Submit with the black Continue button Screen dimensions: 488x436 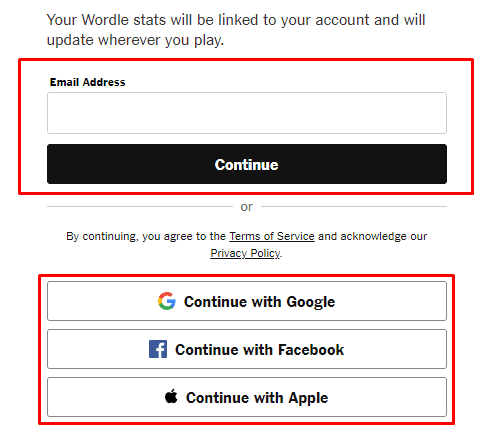pos(247,164)
